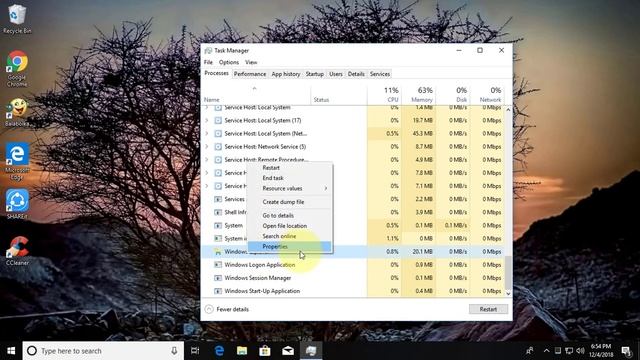This screenshot has width=640, height=360.
Task: Click the Type here to search box
Action: click(102, 351)
